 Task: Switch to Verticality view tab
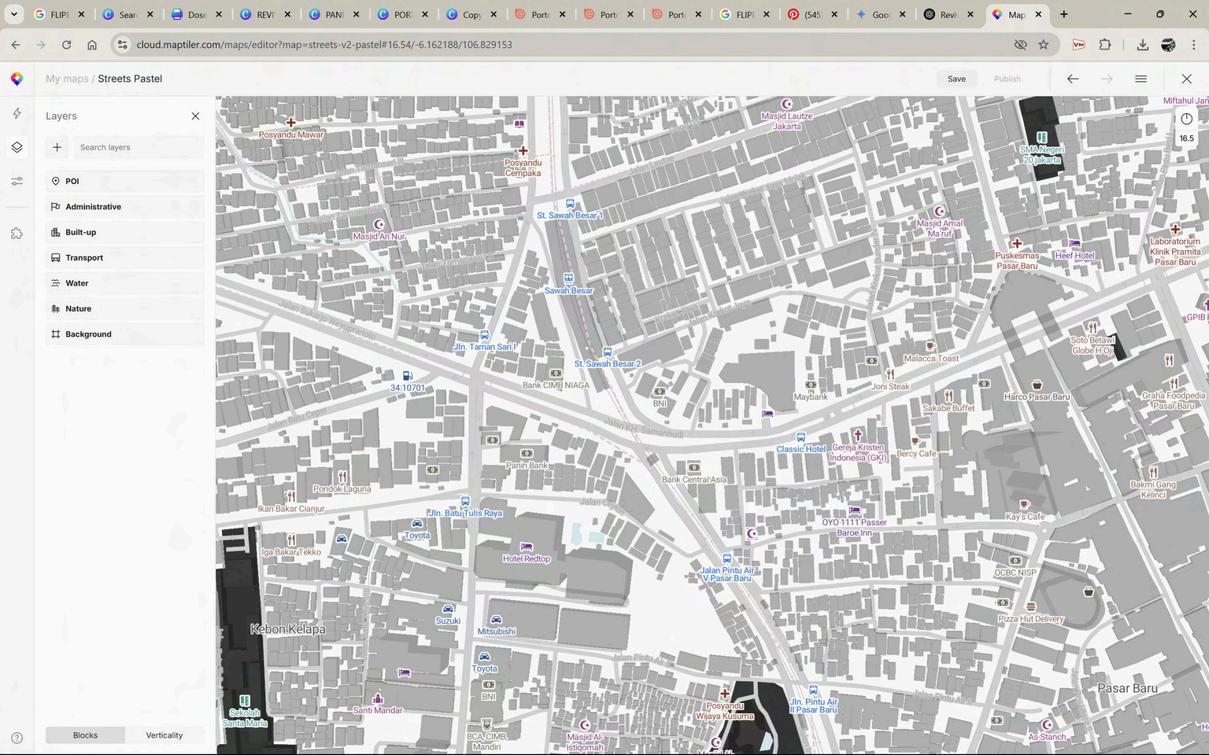pyautogui.click(x=164, y=735)
